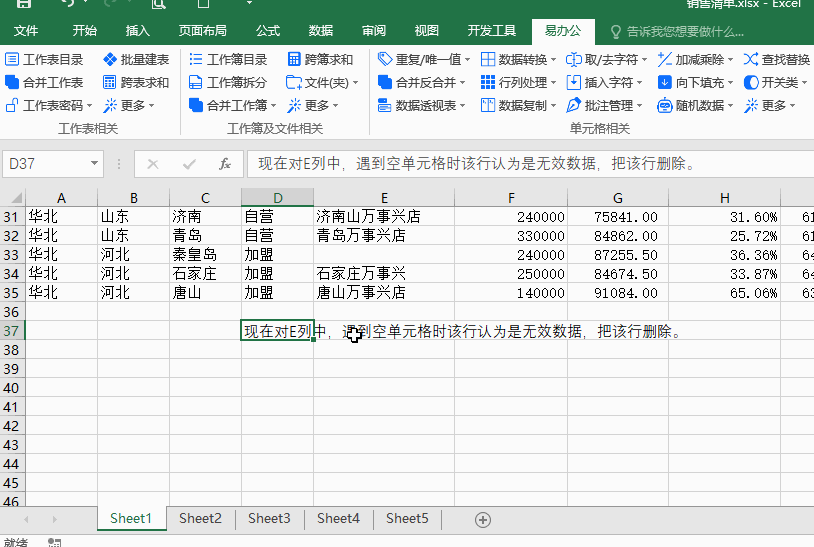Switch to Sheet3 tab
The height and width of the screenshot is (547, 814).
click(x=269, y=518)
